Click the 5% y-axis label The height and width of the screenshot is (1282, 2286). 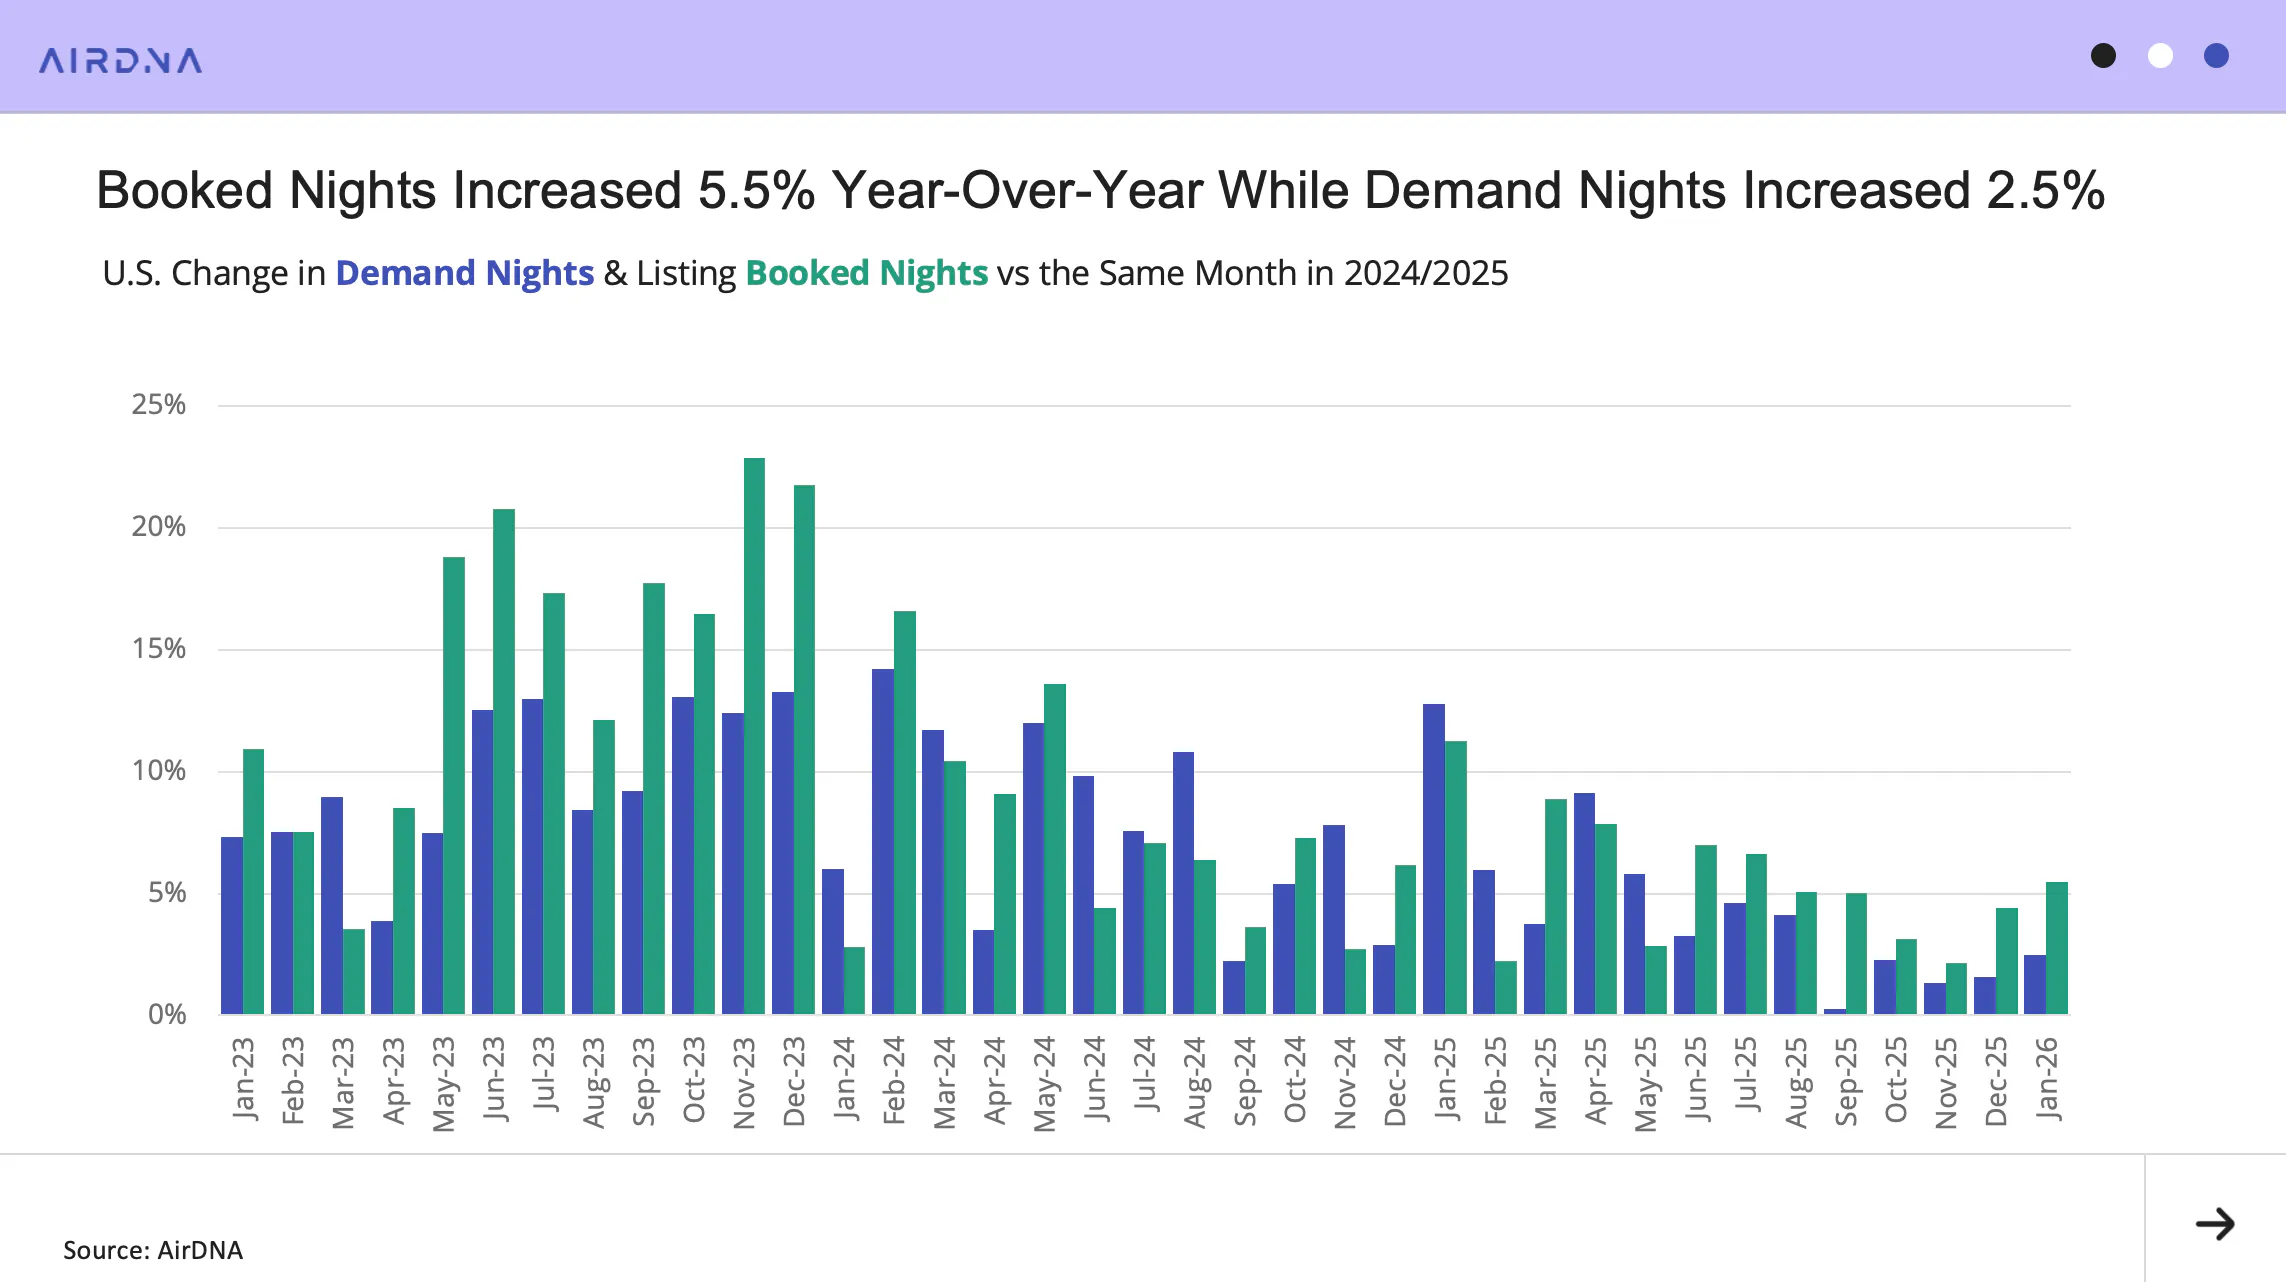coord(167,892)
